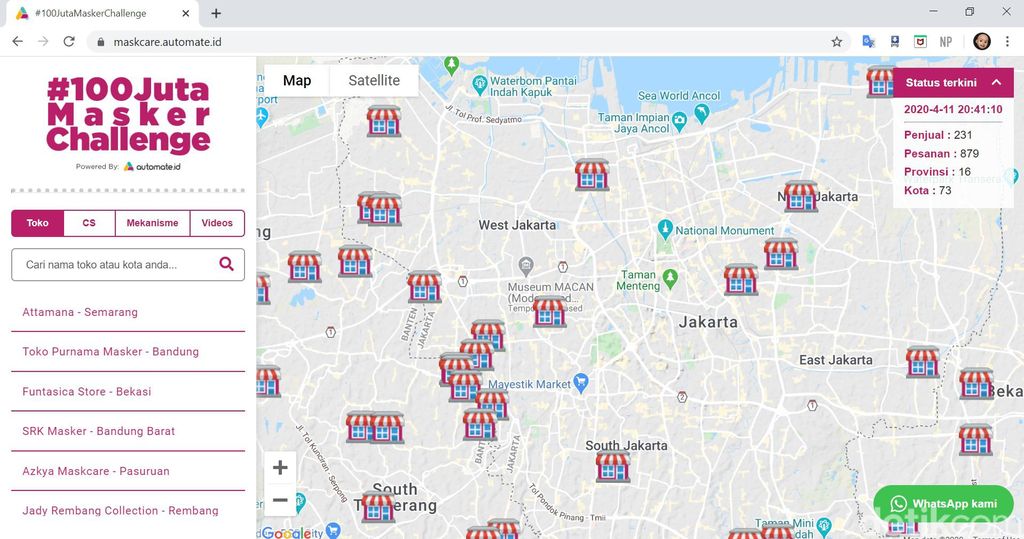Open the Videos tab
The width and height of the screenshot is (1024, 539).
coord(217,223)
